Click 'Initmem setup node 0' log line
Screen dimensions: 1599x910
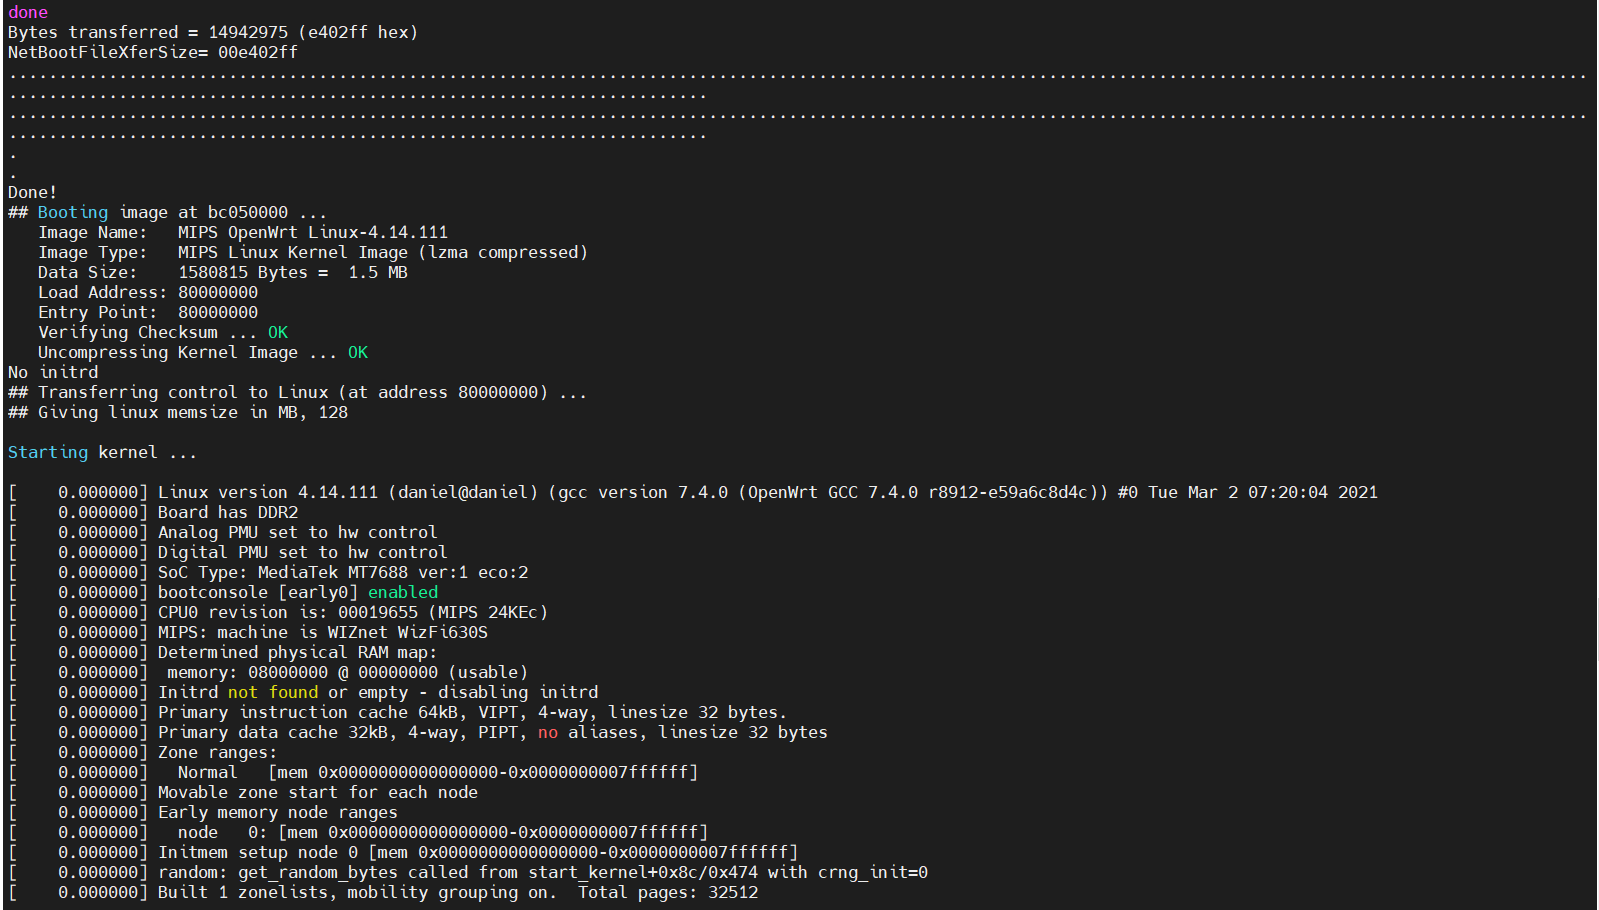point(403,852)
